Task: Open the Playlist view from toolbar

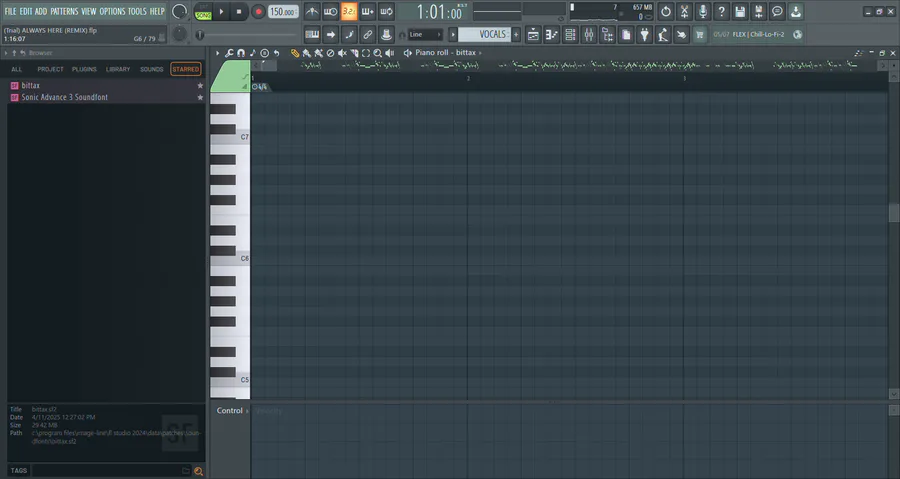Action: 533,35
